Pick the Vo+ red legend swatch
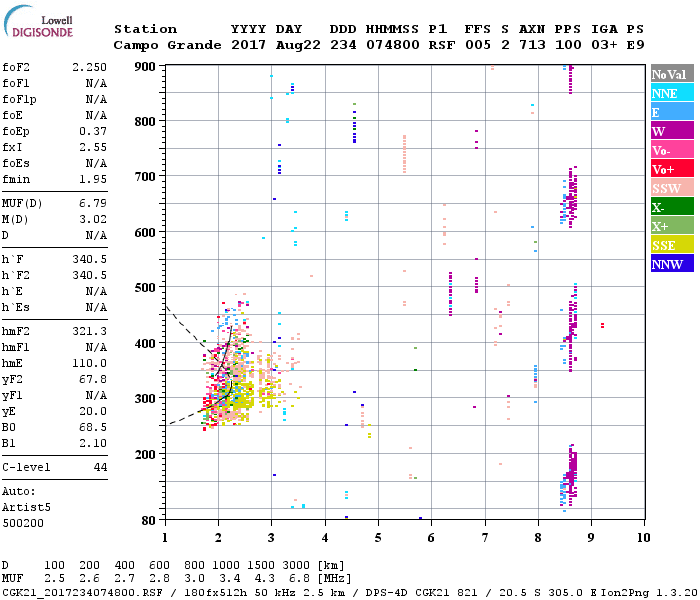The height and width of the screenshot is (600, 700). click(x=672, y=169)
